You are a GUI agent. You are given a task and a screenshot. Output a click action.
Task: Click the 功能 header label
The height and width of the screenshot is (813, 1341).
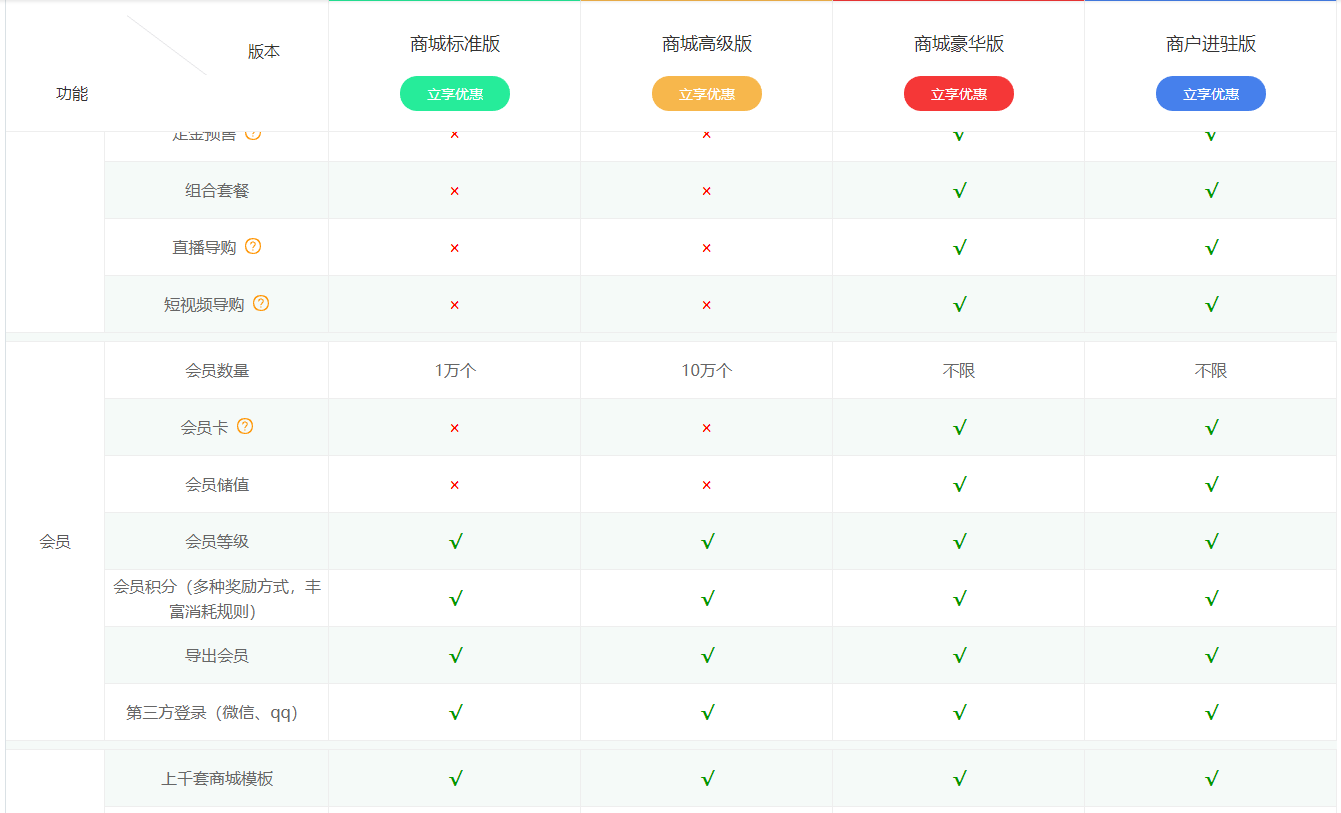point(72,94)
